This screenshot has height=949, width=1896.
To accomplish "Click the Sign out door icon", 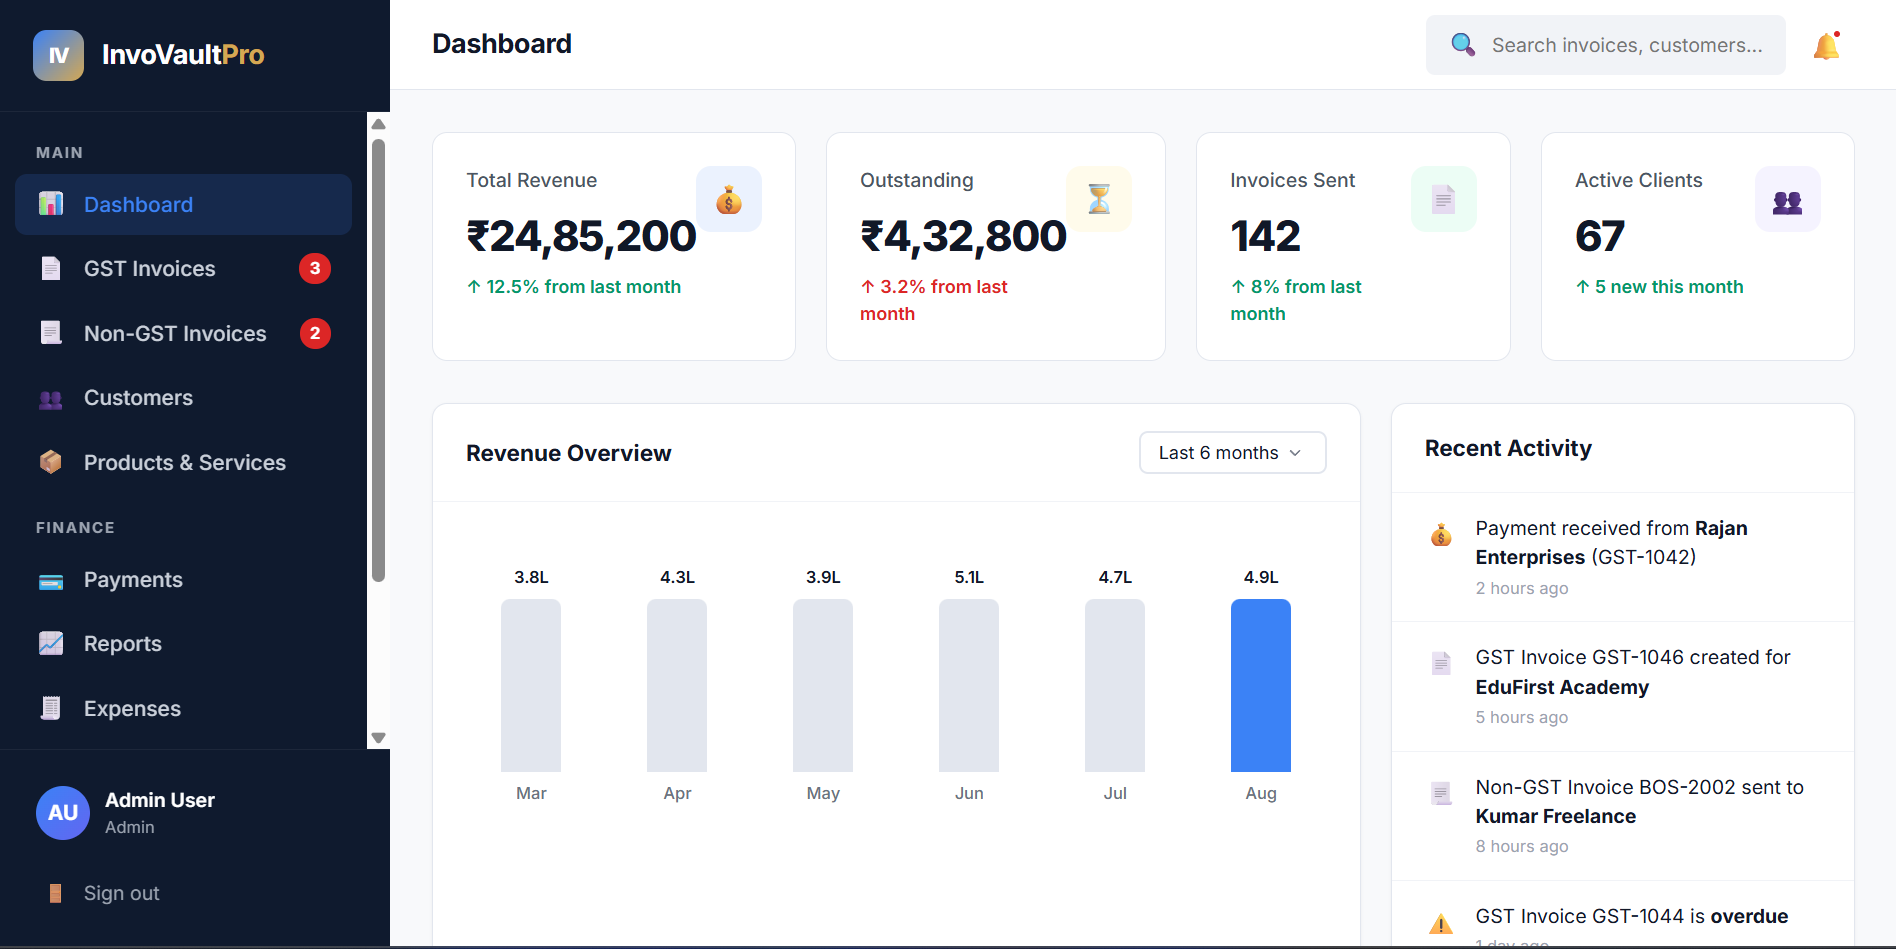I will tap(56, 893).
